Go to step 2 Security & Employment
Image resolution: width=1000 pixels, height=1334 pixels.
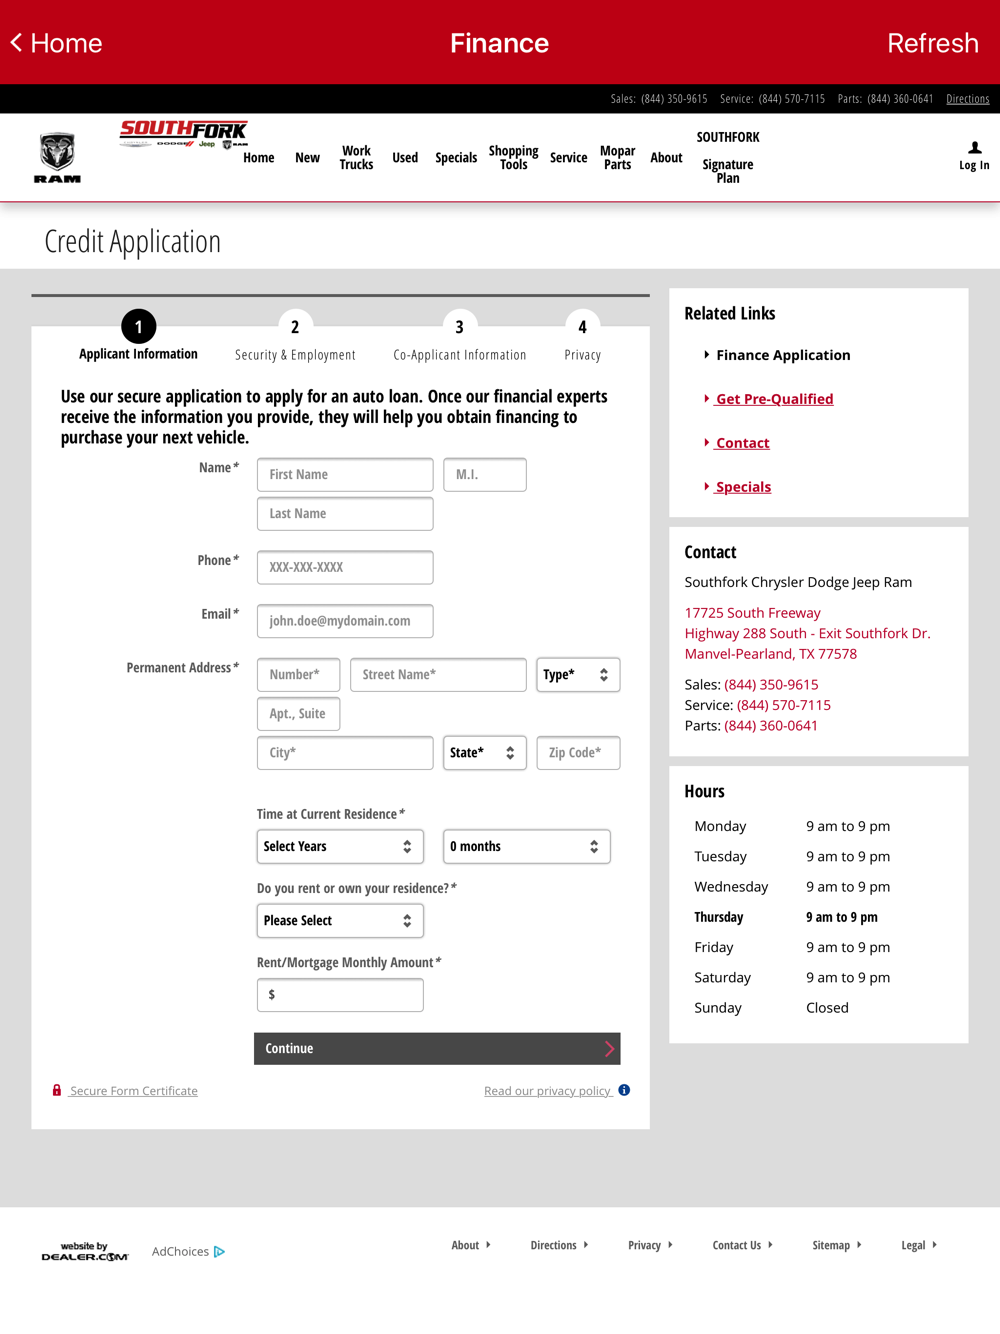pos(295,337)
